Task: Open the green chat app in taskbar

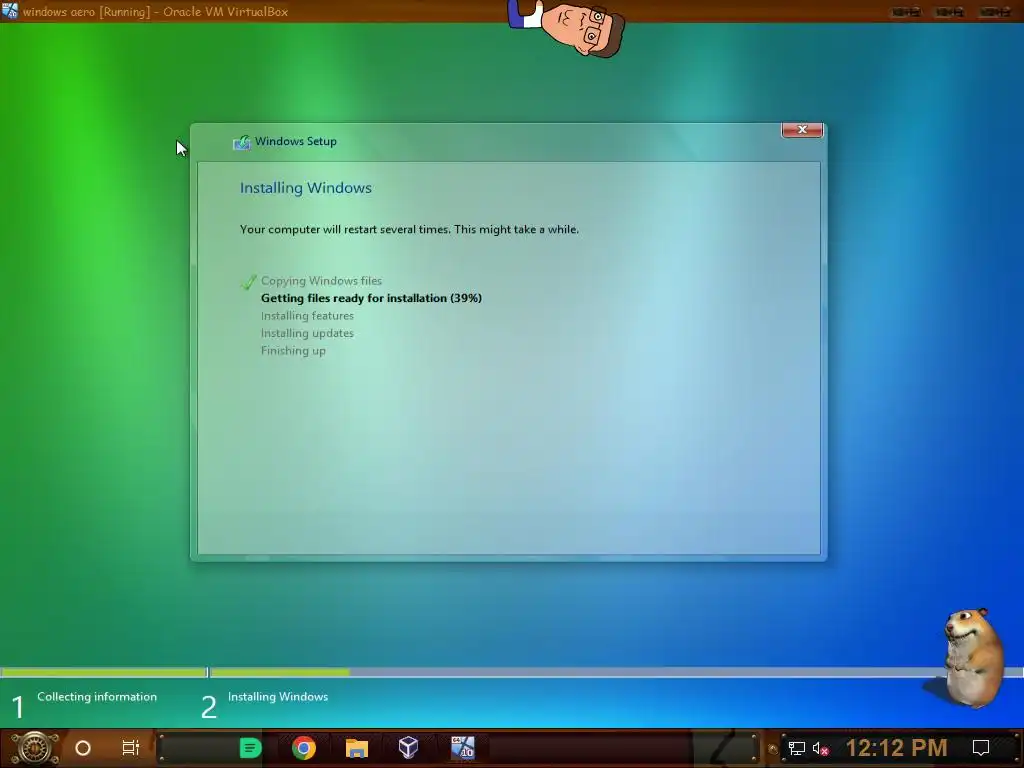Action: click(x=250, y=748)
